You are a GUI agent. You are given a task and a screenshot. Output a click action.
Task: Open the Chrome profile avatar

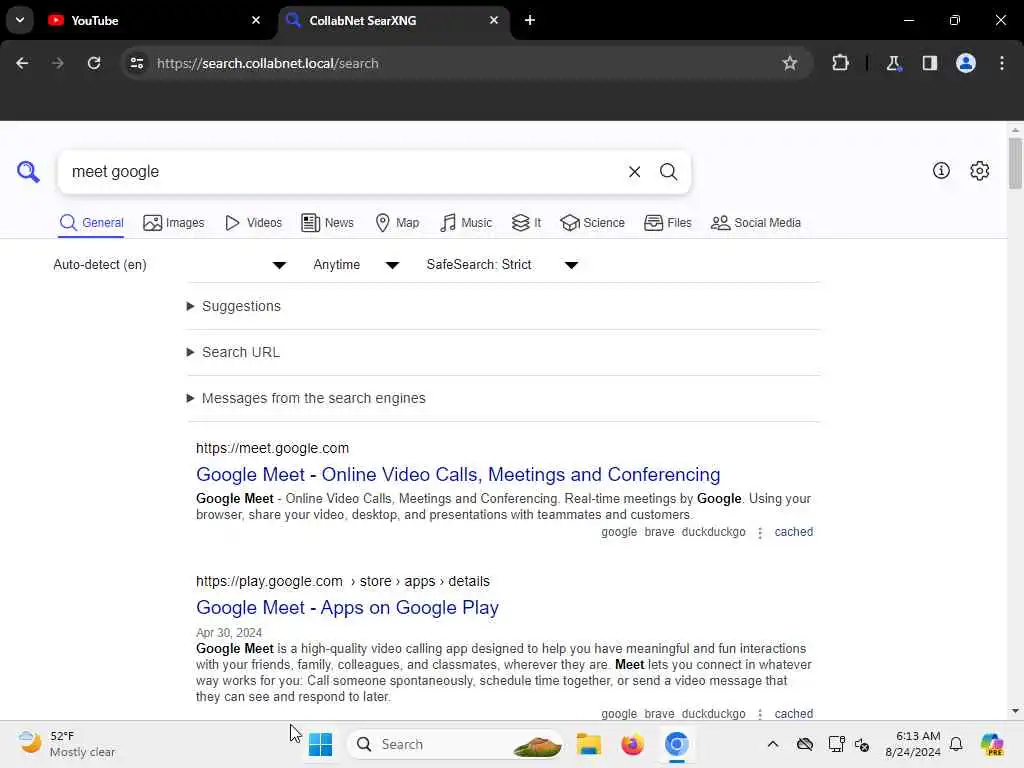pyautogui.click(x=966, y=63)
